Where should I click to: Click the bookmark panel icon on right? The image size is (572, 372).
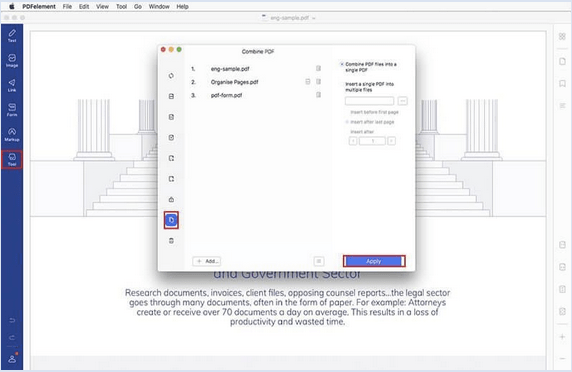pyautogui.click(x=562, y=84)
